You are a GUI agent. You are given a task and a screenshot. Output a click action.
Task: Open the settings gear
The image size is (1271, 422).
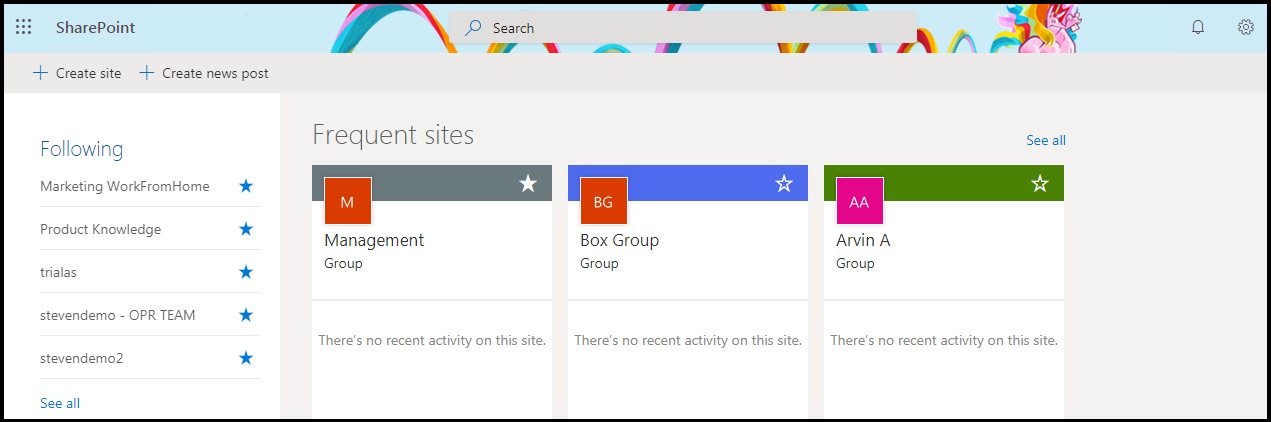[x=1246, y=27]
